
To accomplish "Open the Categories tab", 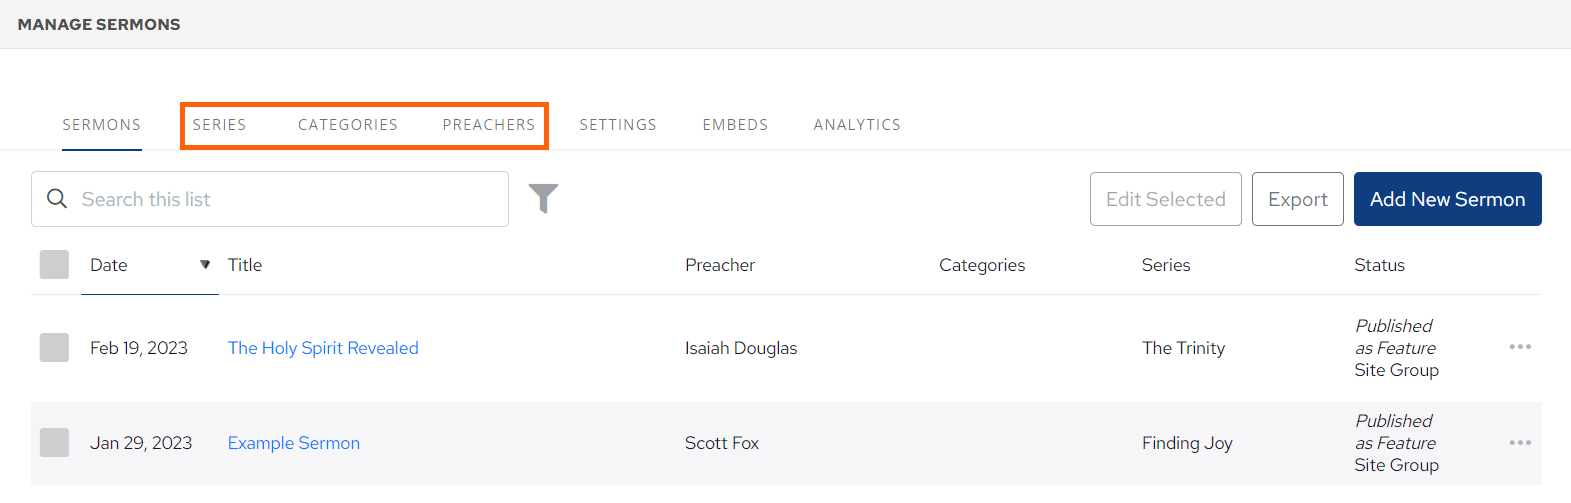I will pyautogui.click(x=348, y=125).
